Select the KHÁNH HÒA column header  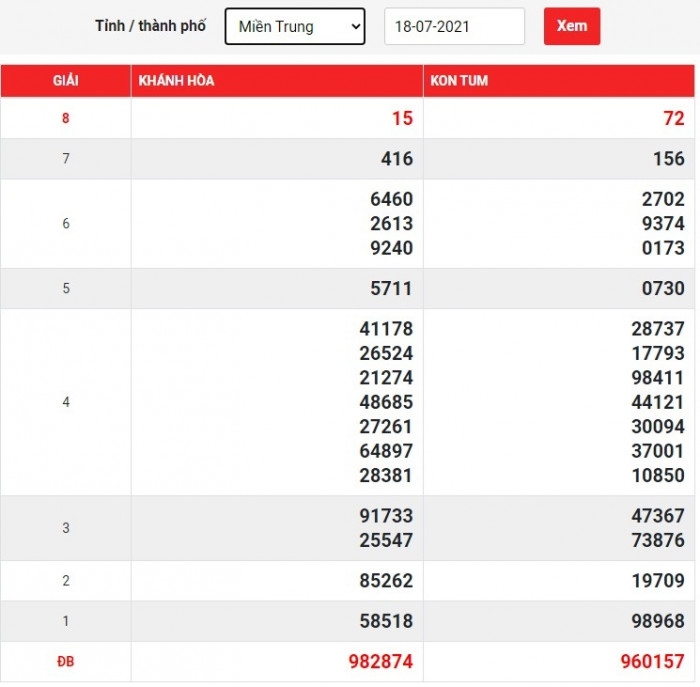coord(176,80)
